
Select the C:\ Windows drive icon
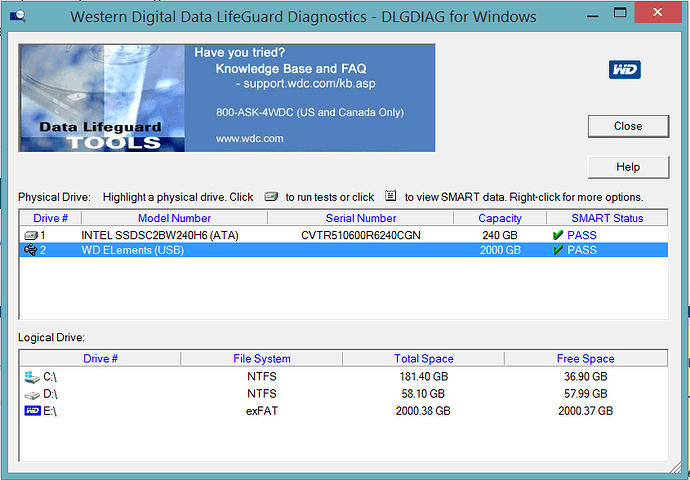point(32,377)
